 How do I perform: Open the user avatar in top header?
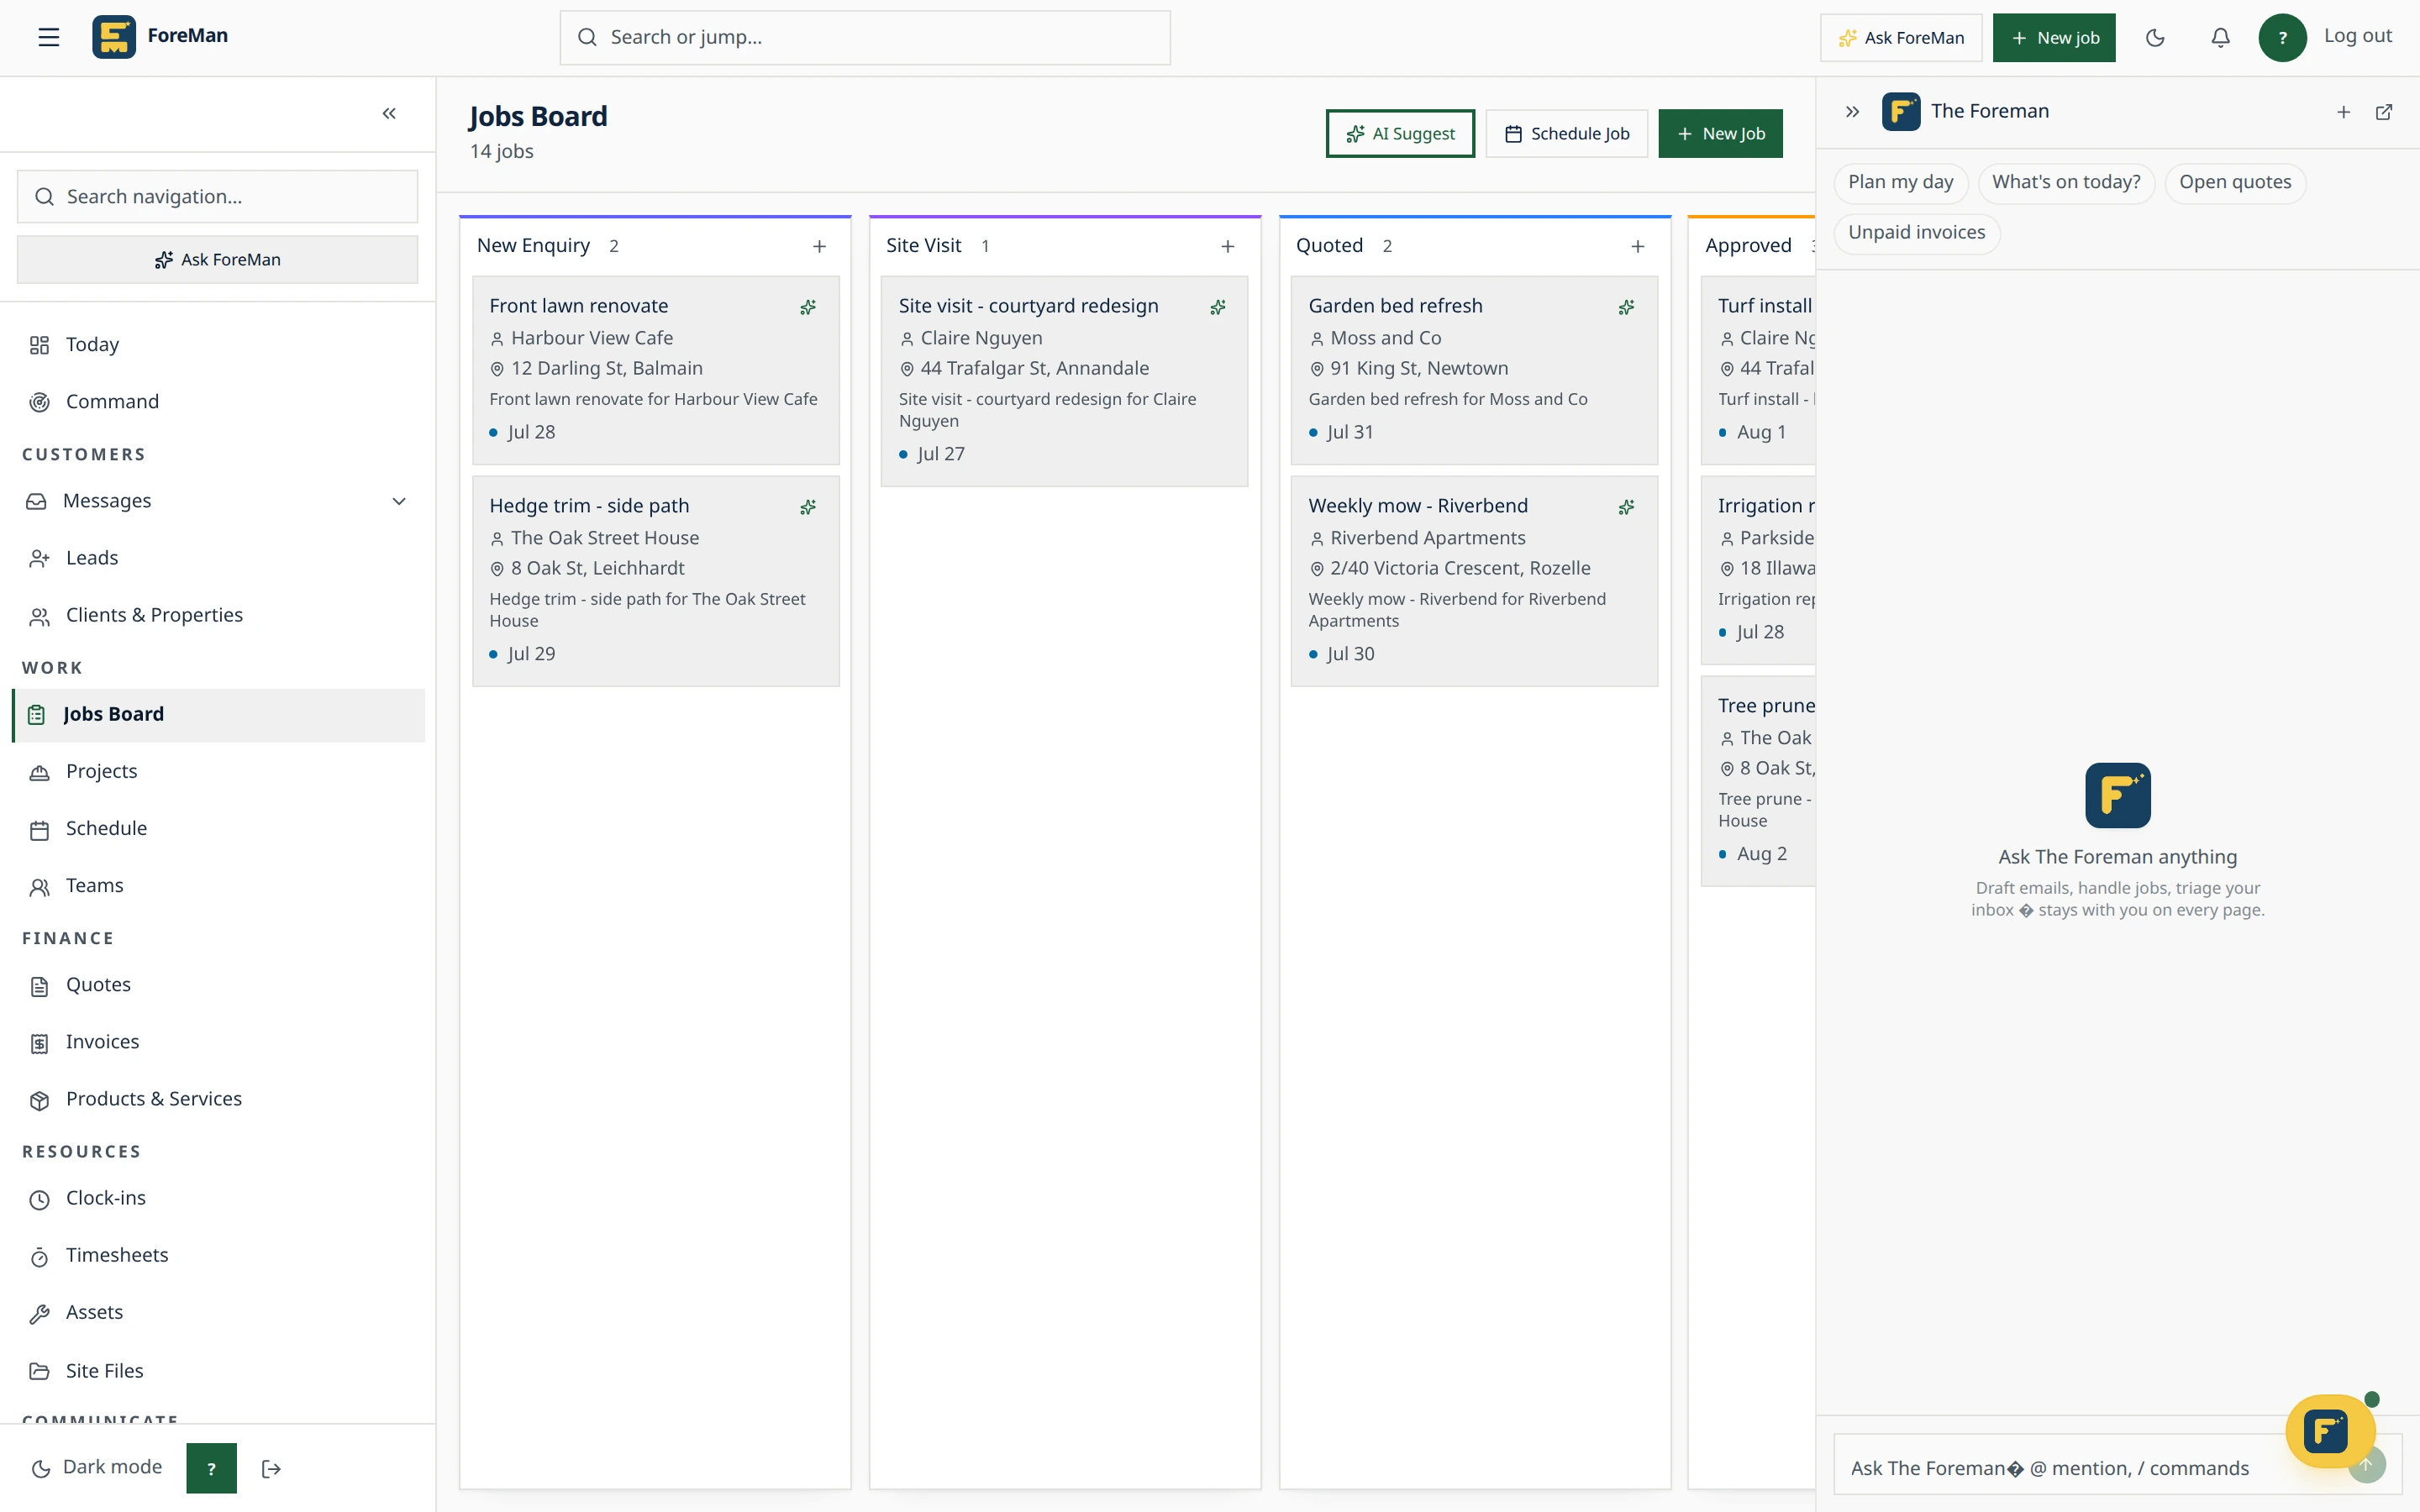2282,38
